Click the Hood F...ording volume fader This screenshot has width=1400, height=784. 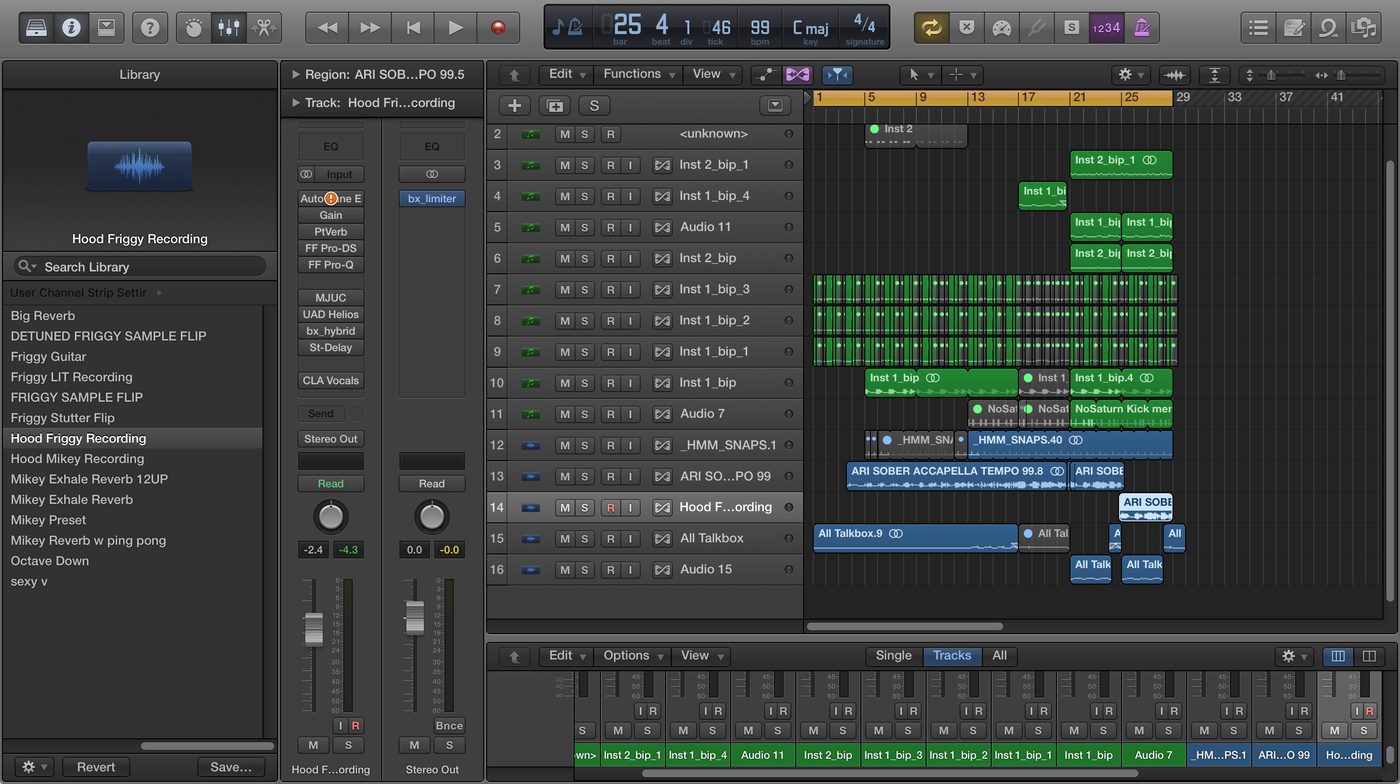(x=314, y=628)
